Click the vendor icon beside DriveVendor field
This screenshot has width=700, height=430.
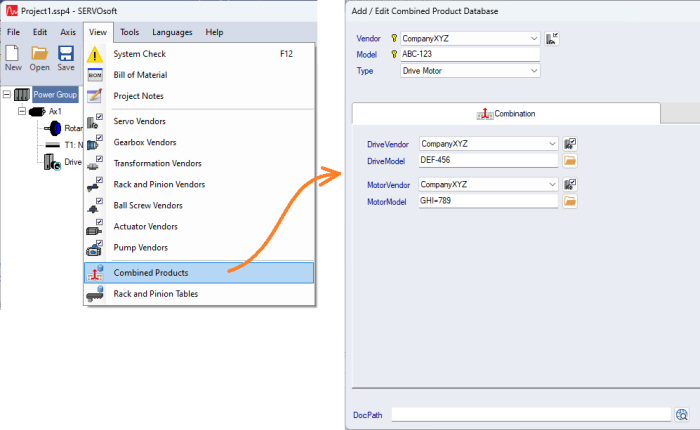pyautogui.click(x=570, y=144)
